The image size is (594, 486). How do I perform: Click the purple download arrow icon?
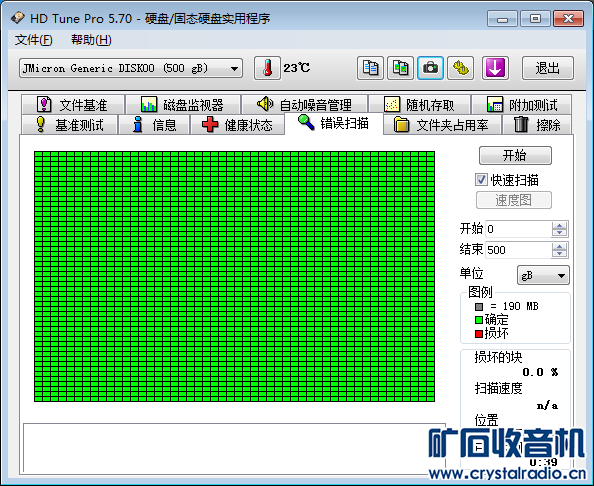tap(495, 68)
